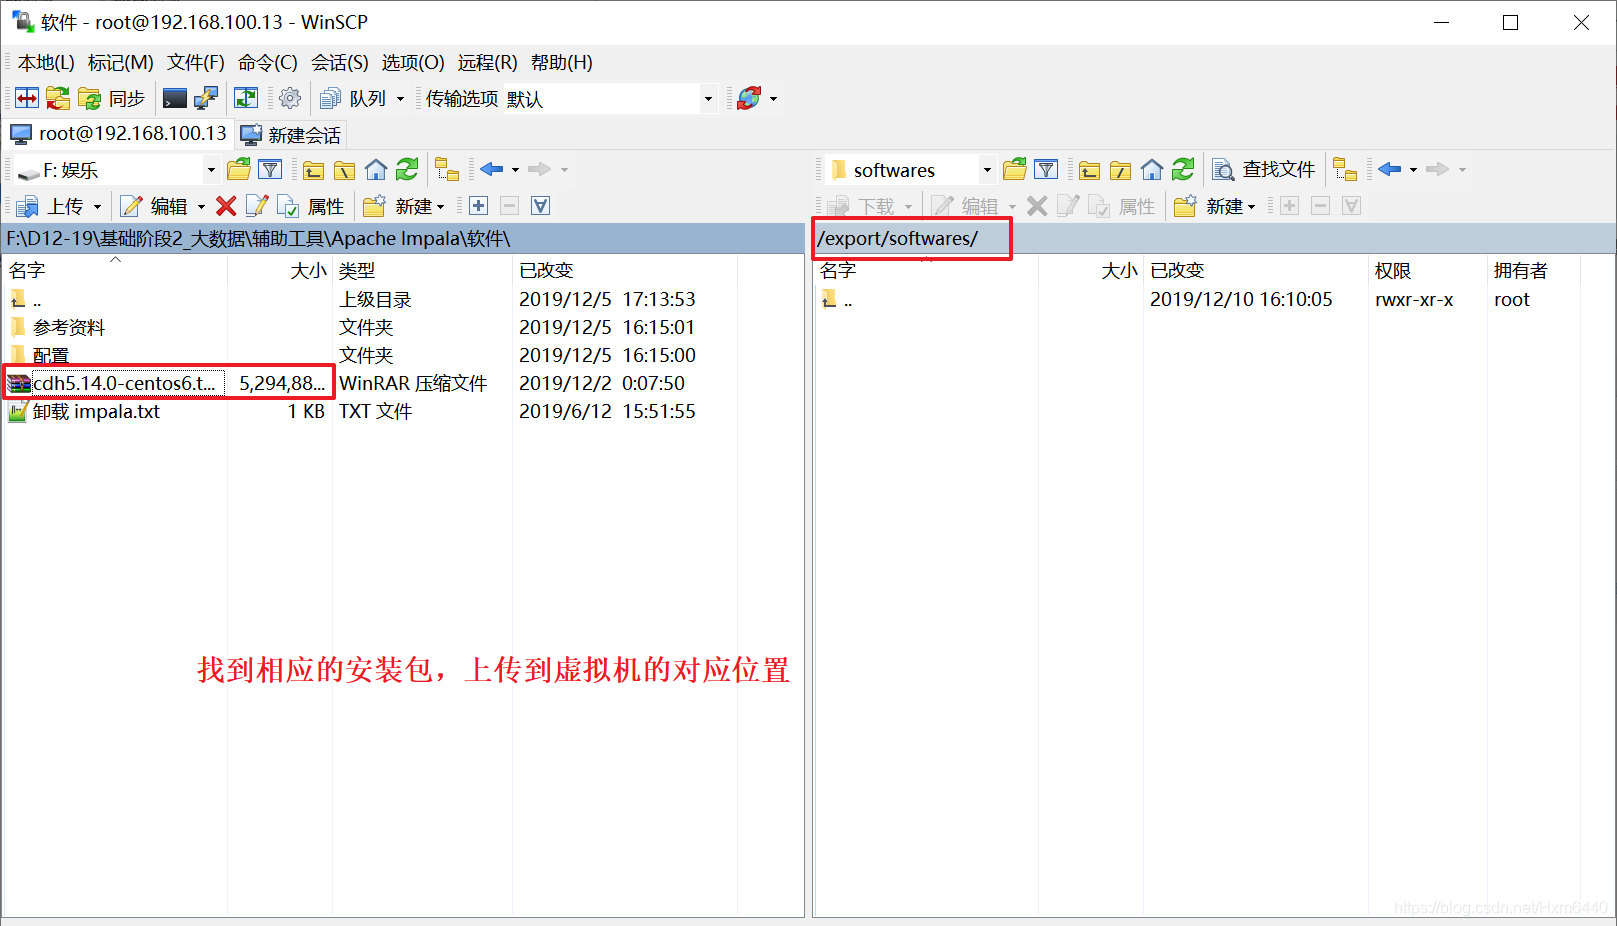Expand the dropdown next to globe session icon
The image size is (1617, 926).
pos(773,98)
